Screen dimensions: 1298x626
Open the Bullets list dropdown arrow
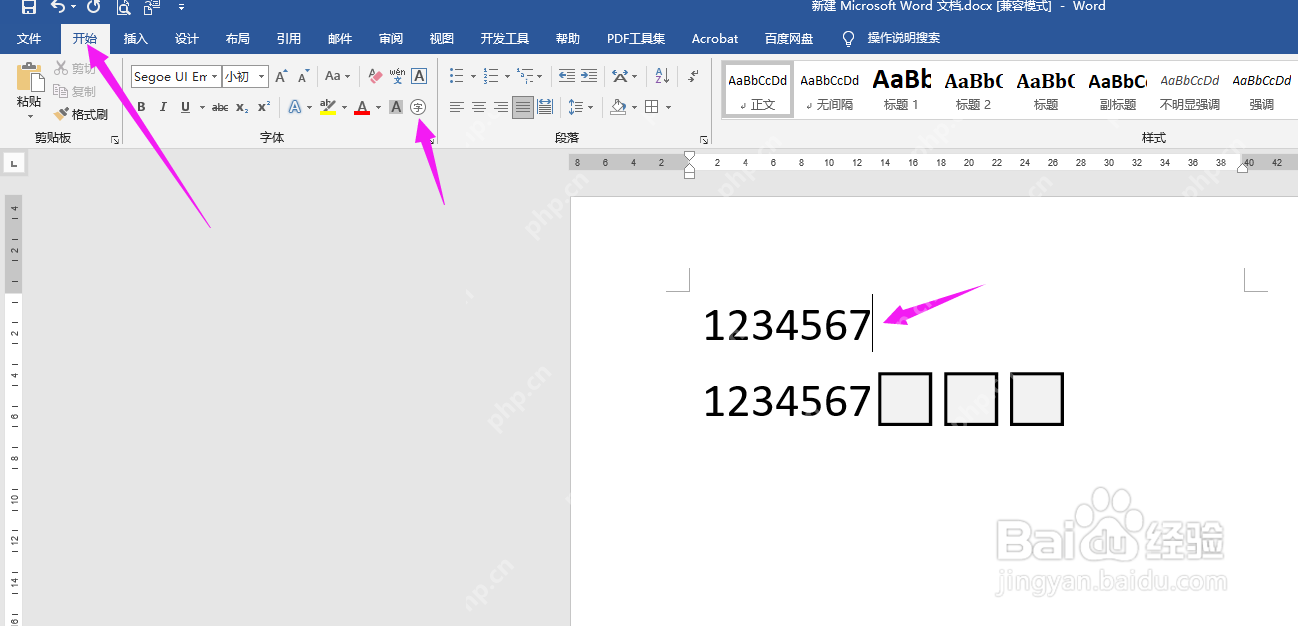point(474,76)
